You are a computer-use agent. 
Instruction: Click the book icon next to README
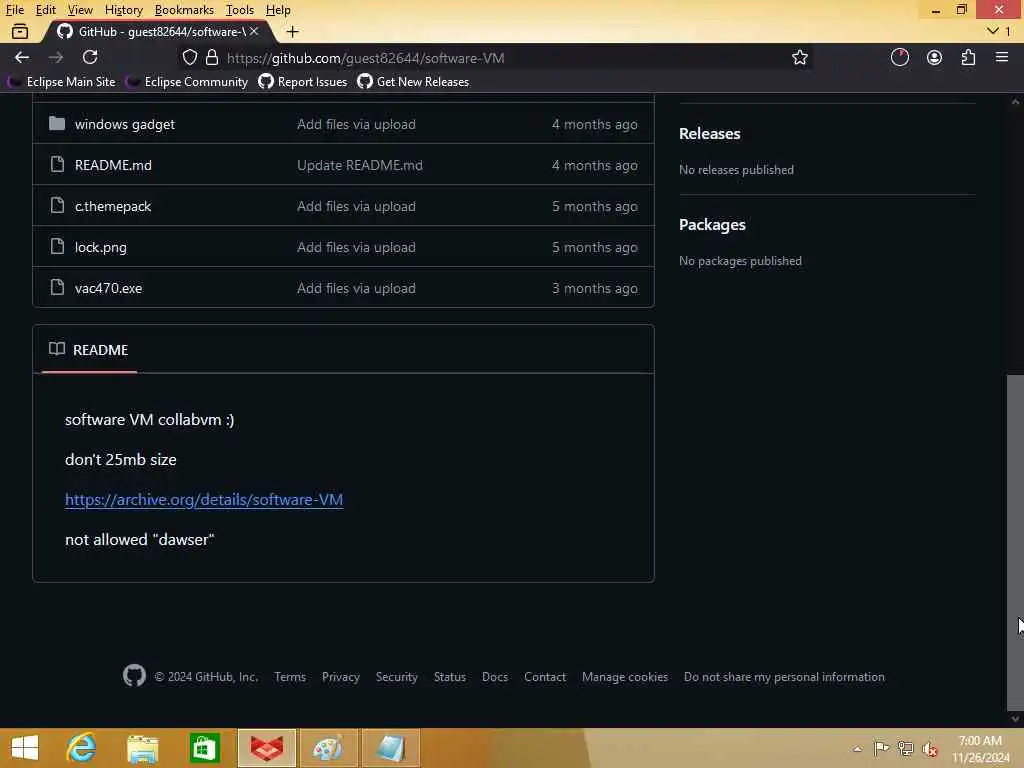point(57,349)
